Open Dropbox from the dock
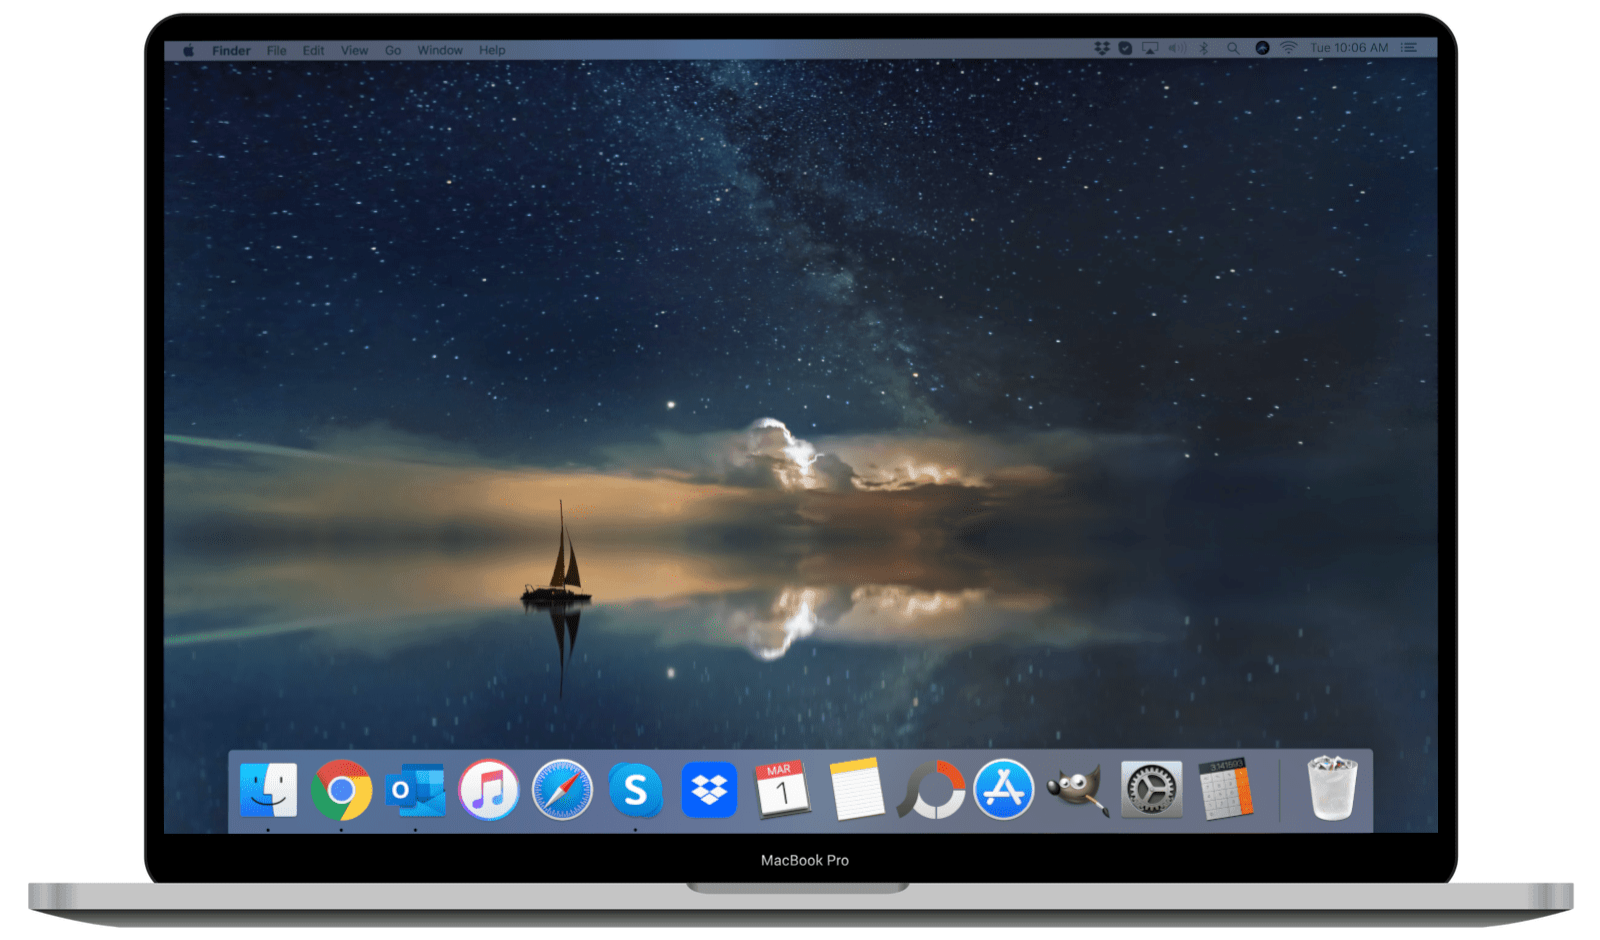This screenshot has width=1600, height=940. point(710,790)
